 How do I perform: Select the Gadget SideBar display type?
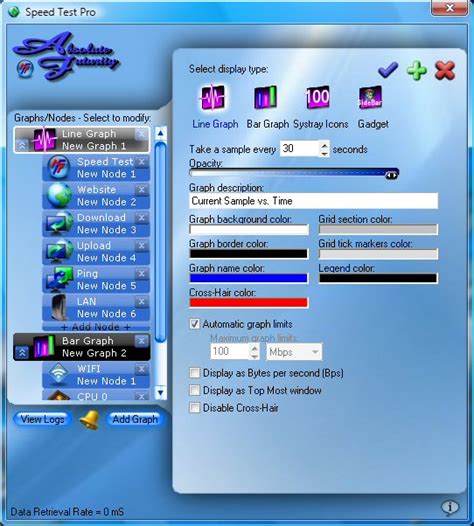pos(370,97)
